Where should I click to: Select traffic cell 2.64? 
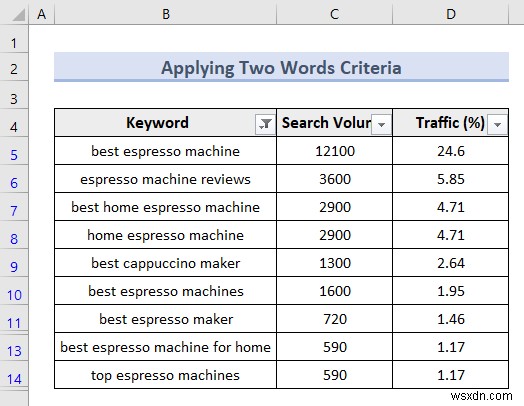coord(450,263)
